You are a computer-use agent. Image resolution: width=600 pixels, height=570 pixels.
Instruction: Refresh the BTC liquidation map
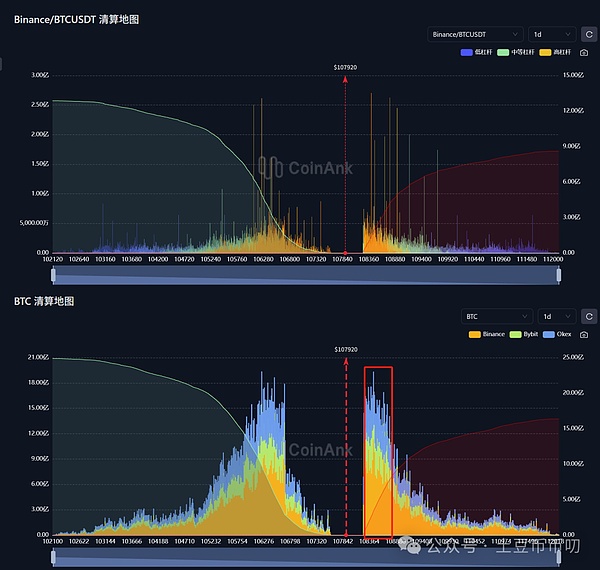[589, 316]
